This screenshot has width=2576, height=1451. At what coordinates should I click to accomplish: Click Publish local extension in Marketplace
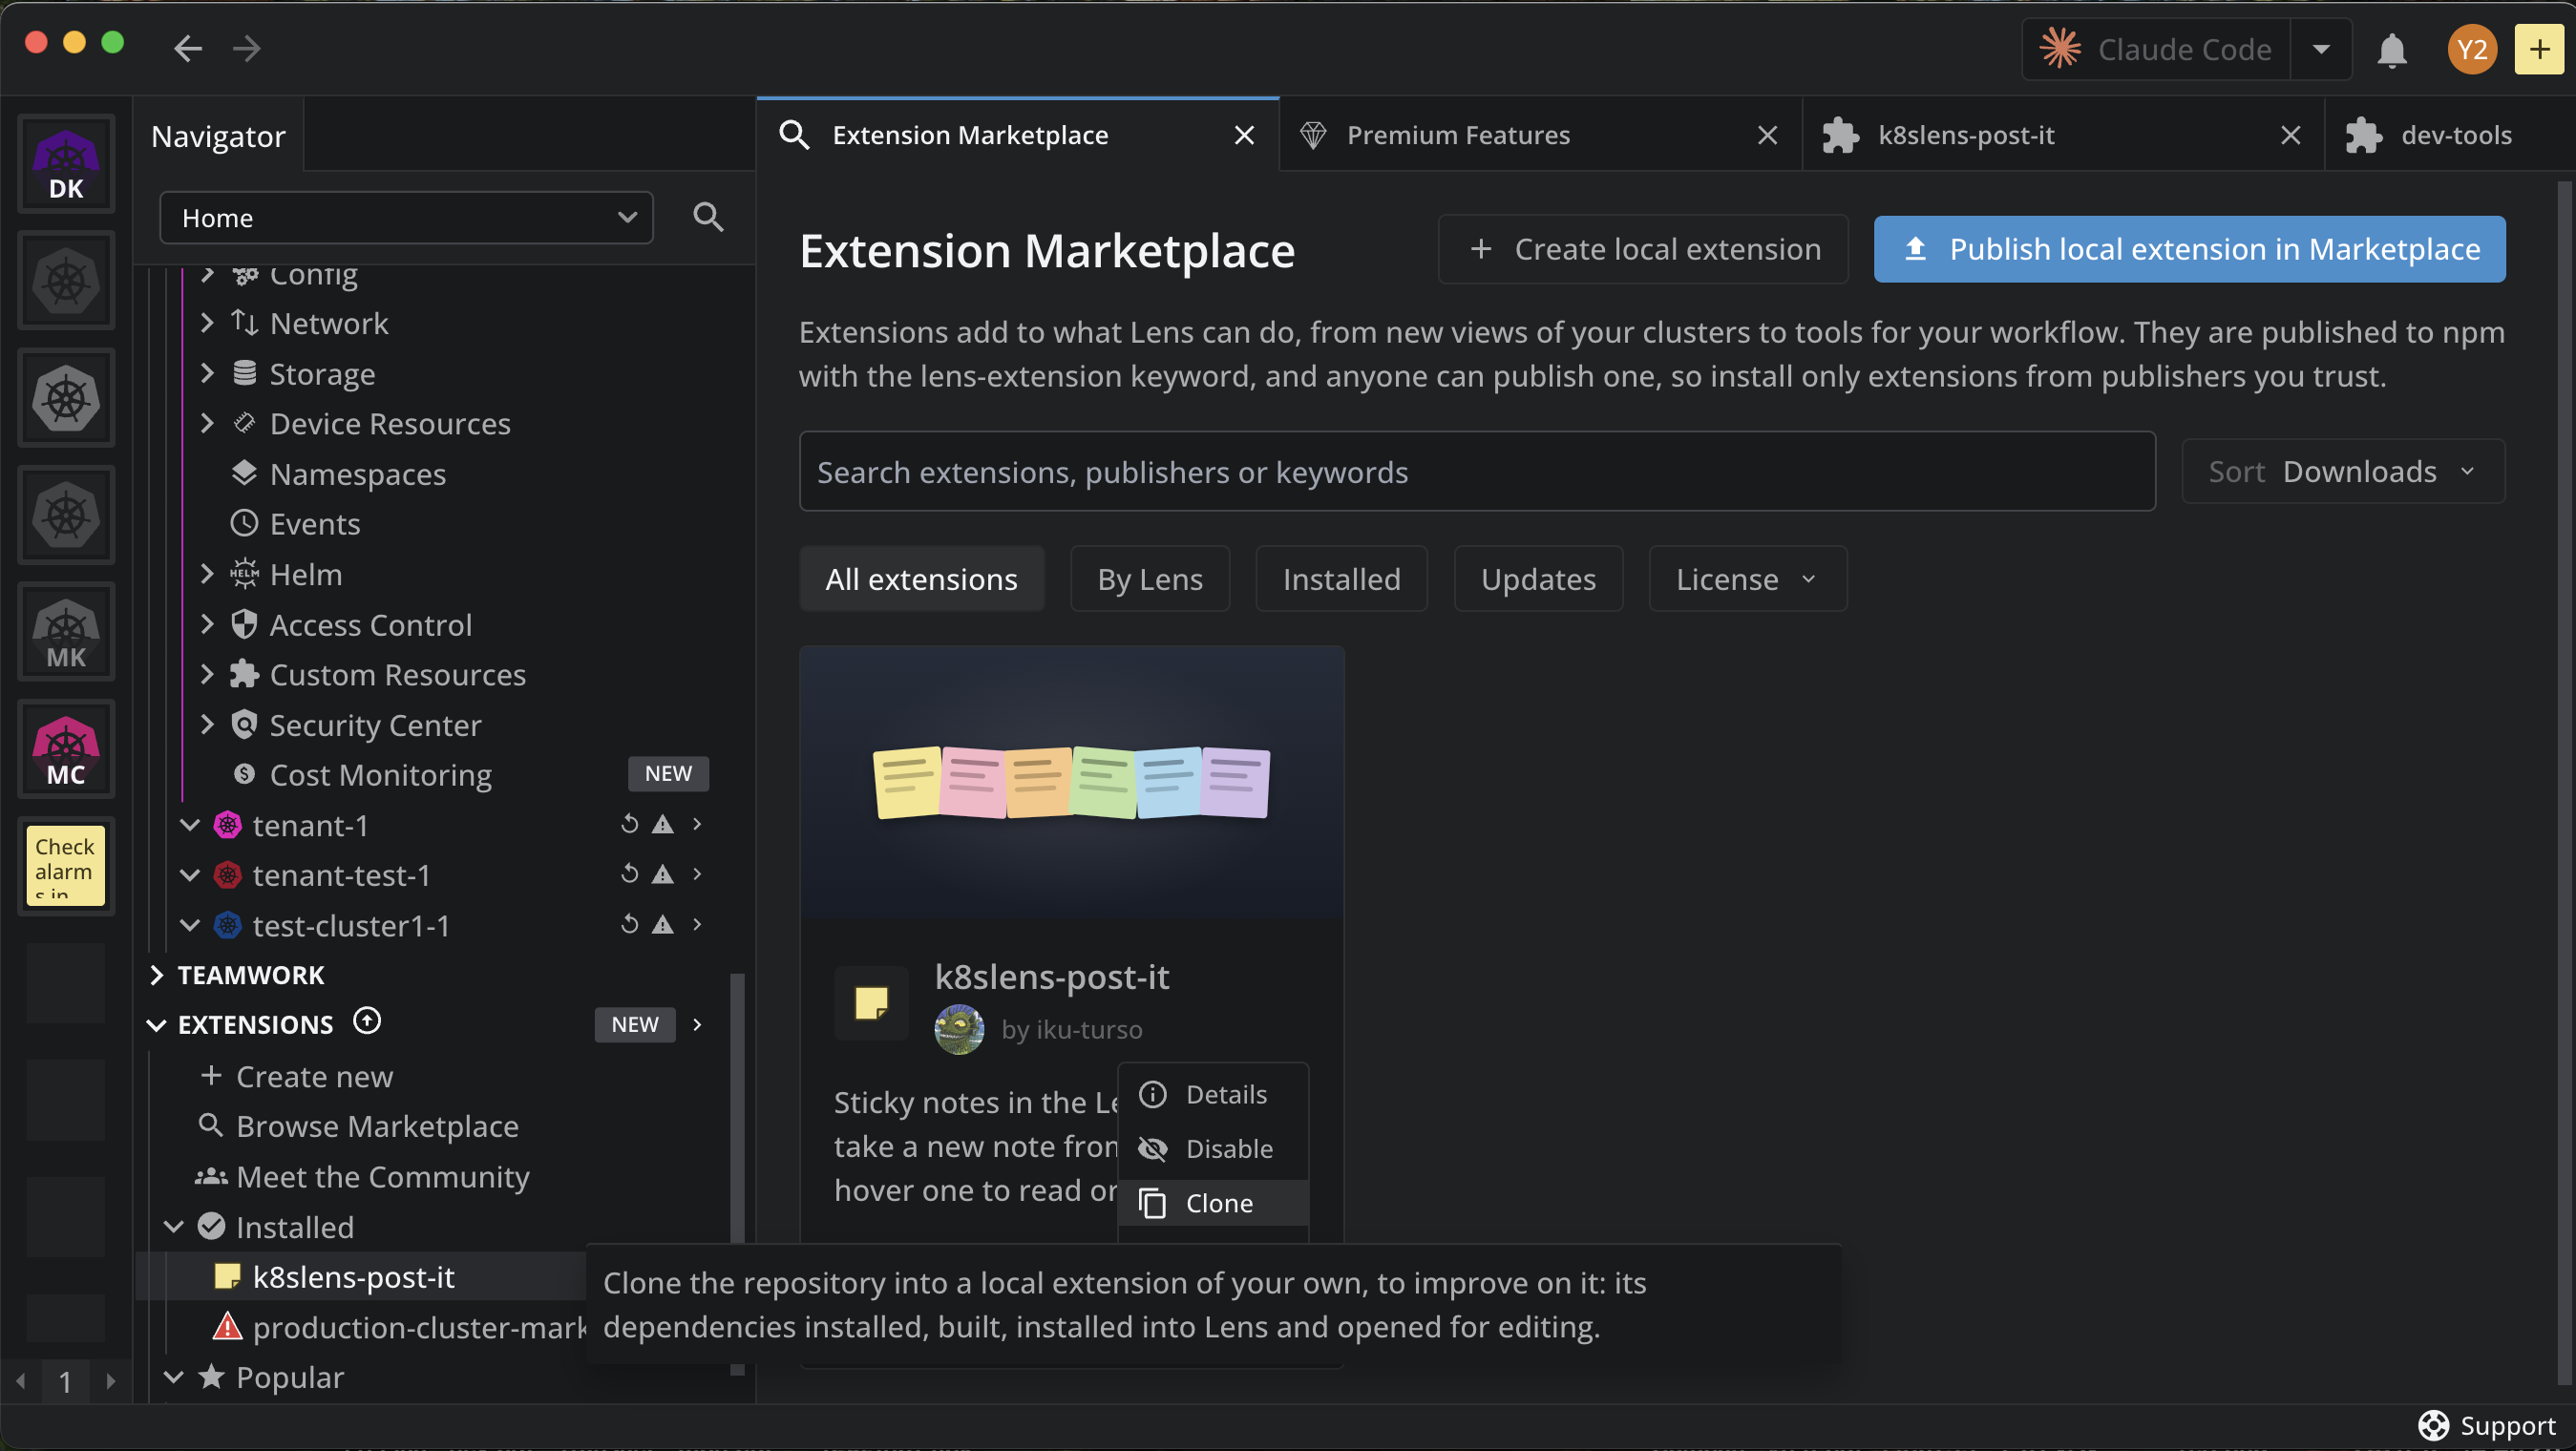2189,249
